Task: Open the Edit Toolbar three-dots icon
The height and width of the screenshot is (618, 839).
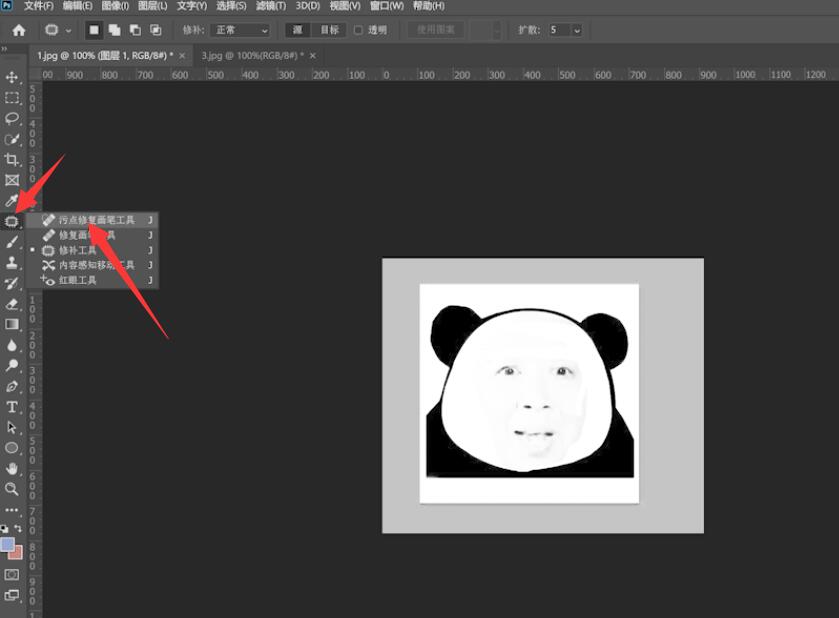Action: pyautogui.click(x=12, y=510)
